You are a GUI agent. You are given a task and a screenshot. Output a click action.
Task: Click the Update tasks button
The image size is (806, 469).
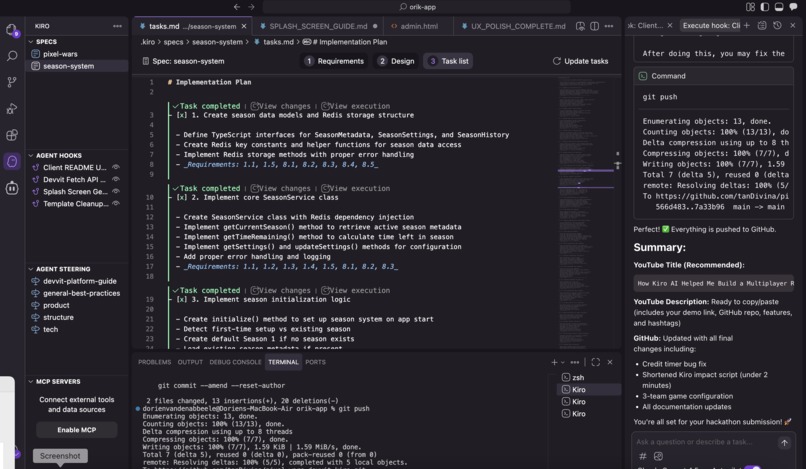point(580,61)
